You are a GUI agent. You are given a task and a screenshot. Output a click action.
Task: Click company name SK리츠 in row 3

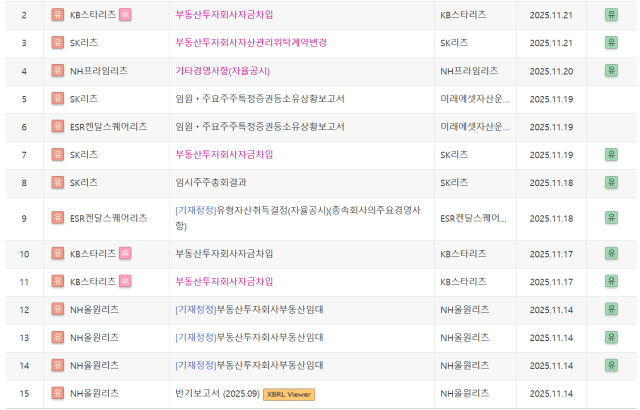click(84, 42)
